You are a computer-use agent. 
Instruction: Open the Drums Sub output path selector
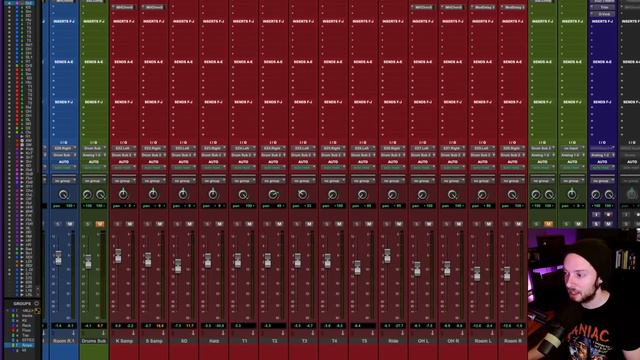(94, 155)
